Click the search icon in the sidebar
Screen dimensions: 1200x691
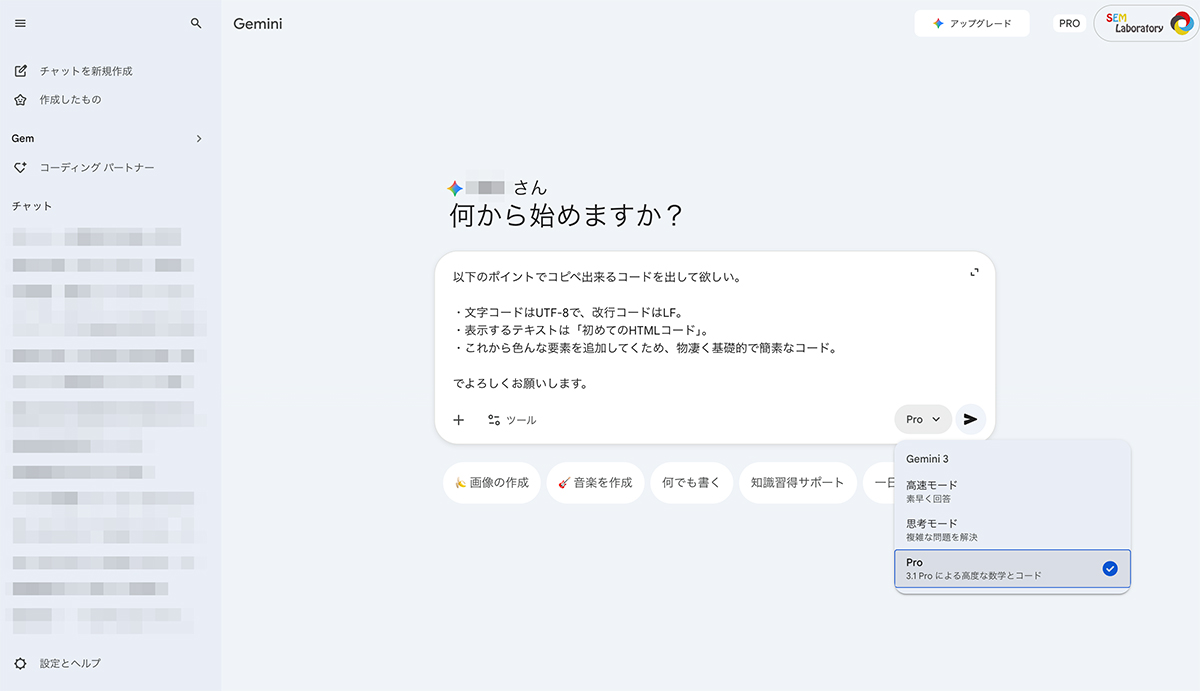196,23
